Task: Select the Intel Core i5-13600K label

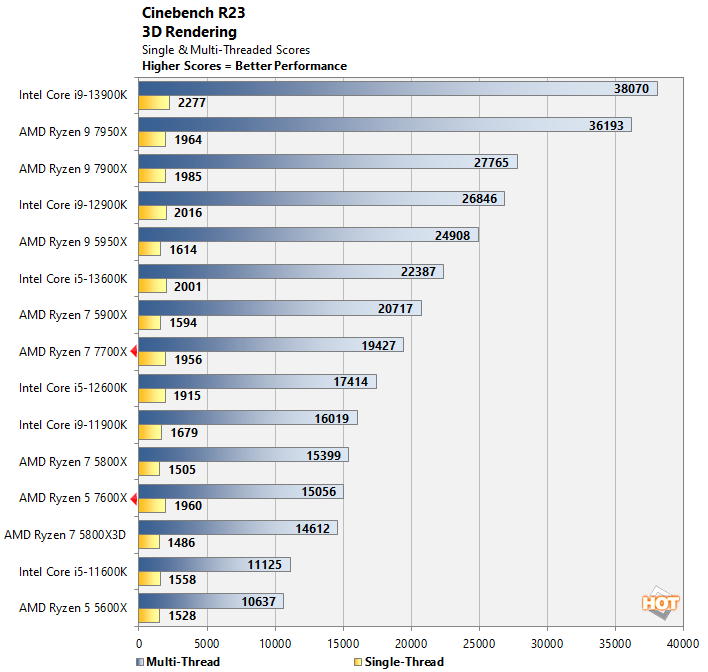Action: click(73, 279)
